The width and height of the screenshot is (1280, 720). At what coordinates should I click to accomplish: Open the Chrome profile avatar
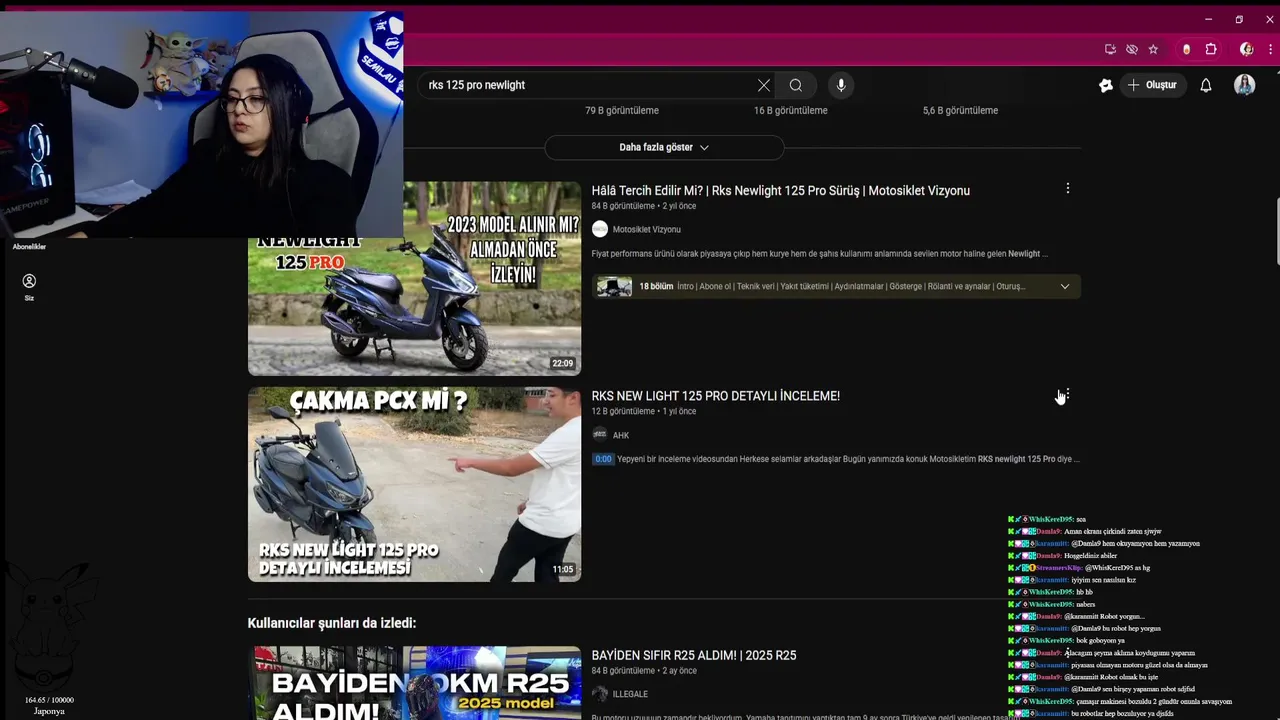point(1246,49)
